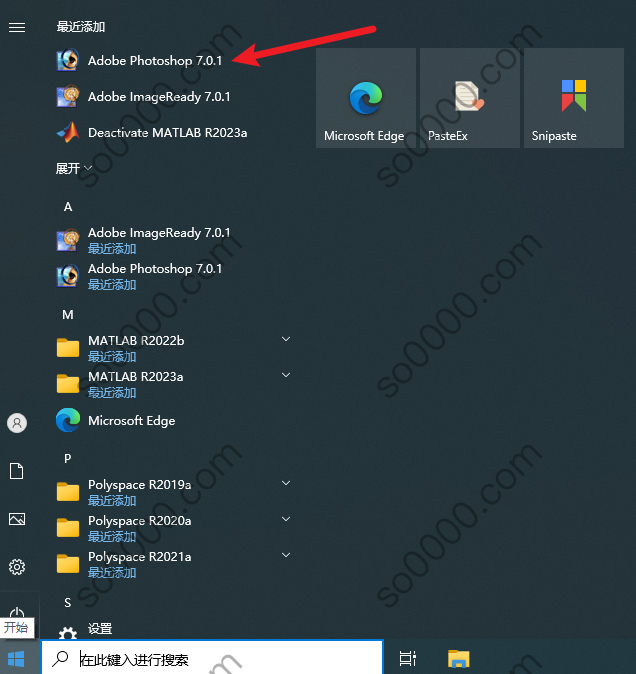
Task: Open Documents from the Start sidebar
Action: [17, 471]
